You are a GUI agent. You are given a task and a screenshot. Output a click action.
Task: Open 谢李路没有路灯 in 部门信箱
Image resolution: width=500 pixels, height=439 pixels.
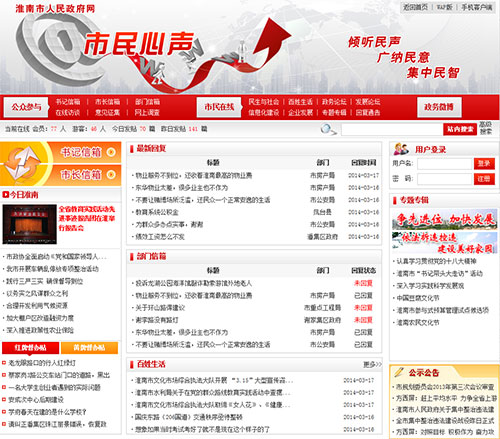tap(157, 320)
